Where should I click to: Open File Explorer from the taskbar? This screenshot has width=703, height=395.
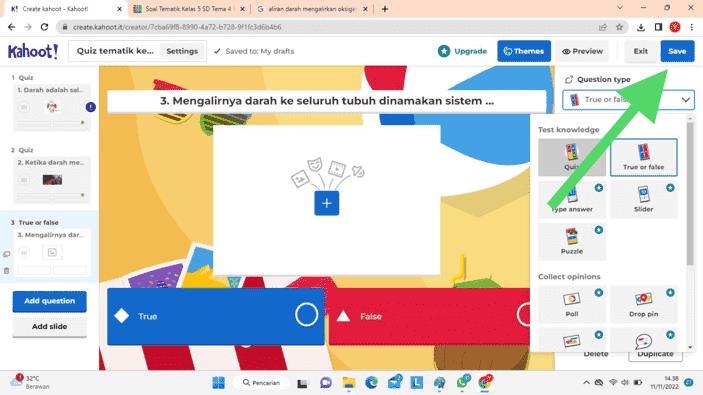[348, 382]
